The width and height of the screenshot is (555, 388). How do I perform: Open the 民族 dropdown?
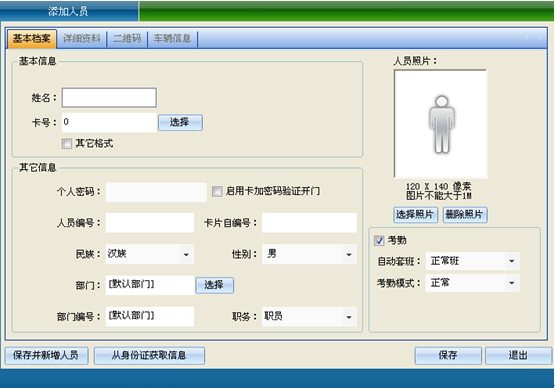[x=186, y=254]
